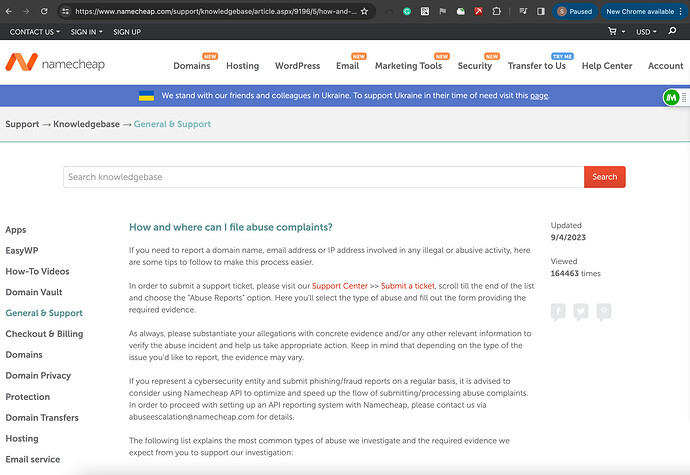Viewport: 690px width, 475px height.
Task: Open the Marketing Tools menu
Action: click(408, 66)
